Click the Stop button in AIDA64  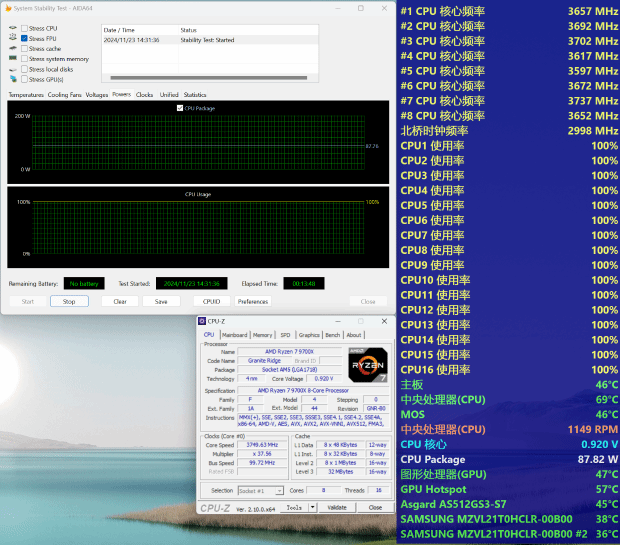(69, 301)
